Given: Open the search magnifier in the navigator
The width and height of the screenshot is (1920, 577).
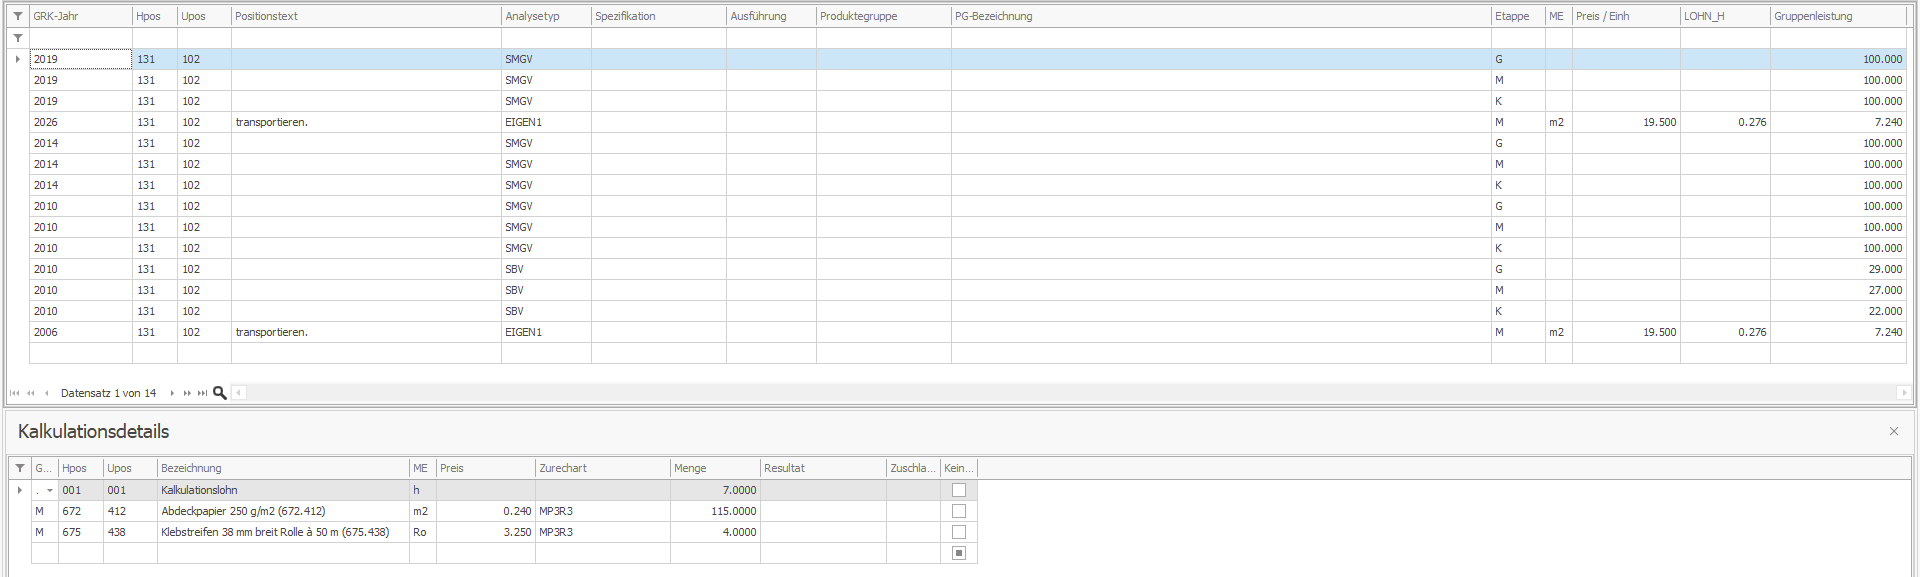Looking at the screenshot, I should tap(220, 393).
